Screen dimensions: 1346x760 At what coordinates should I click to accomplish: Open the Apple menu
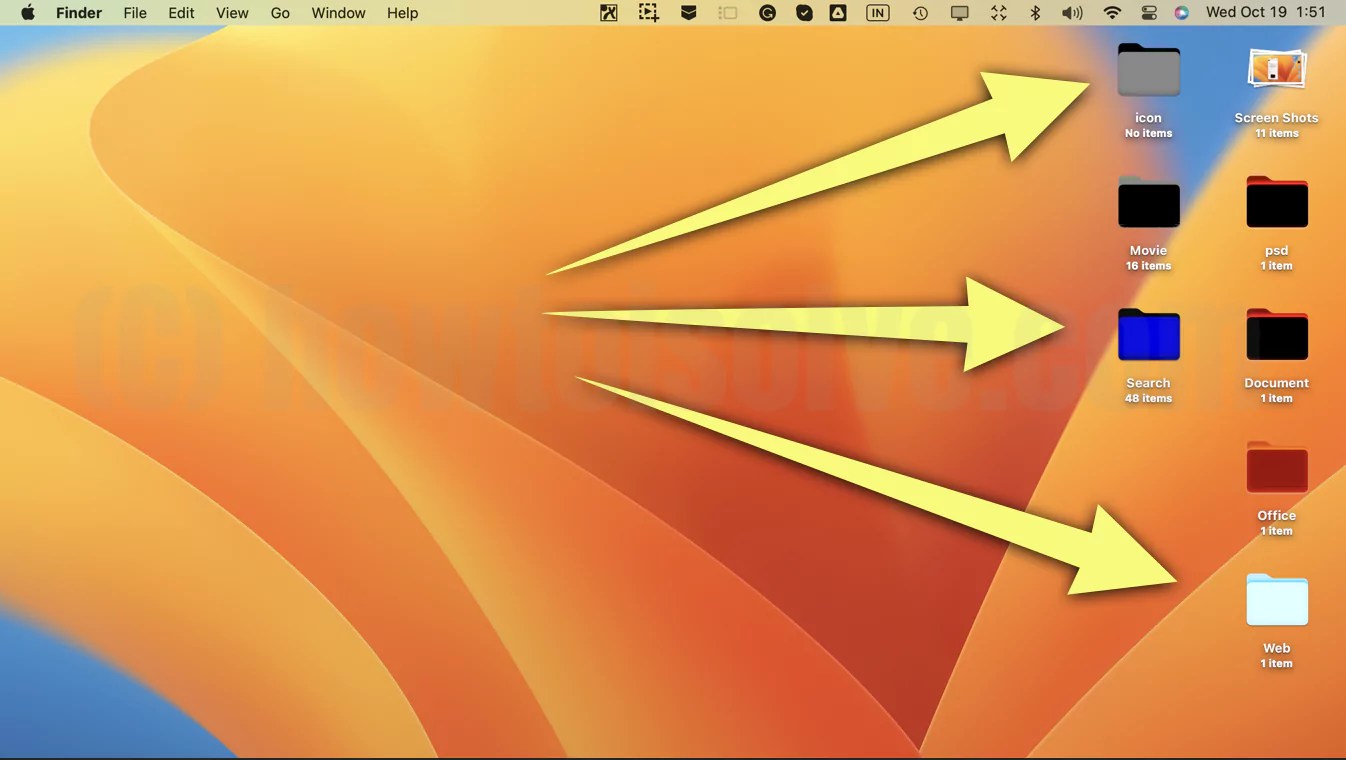tap(27, 13)
